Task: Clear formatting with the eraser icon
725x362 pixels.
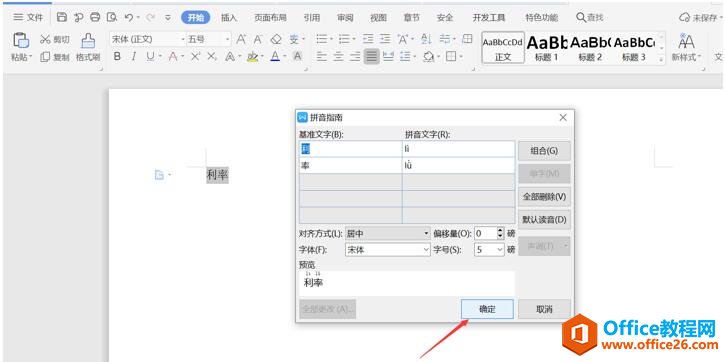Action: [x=276, y=39]
